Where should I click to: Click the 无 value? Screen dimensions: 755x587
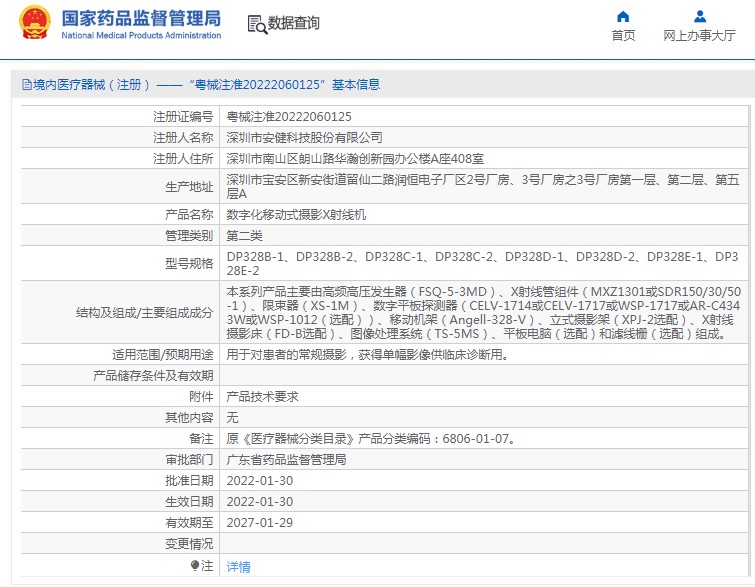(x=232, y=417)
